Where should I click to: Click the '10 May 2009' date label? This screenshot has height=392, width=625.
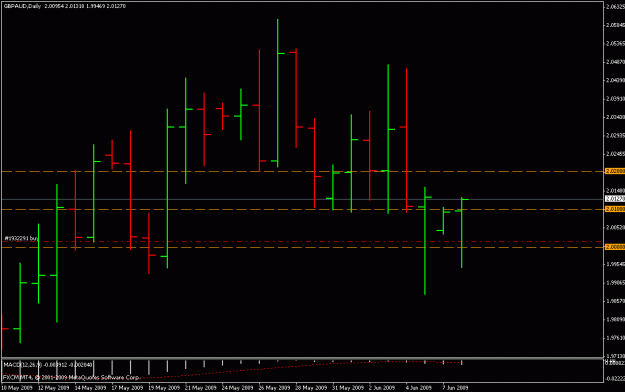[x=17, y=388]
